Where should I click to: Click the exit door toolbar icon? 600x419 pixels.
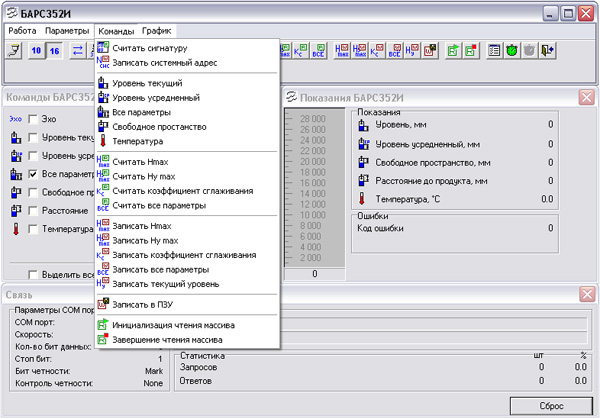pos(547,51)
